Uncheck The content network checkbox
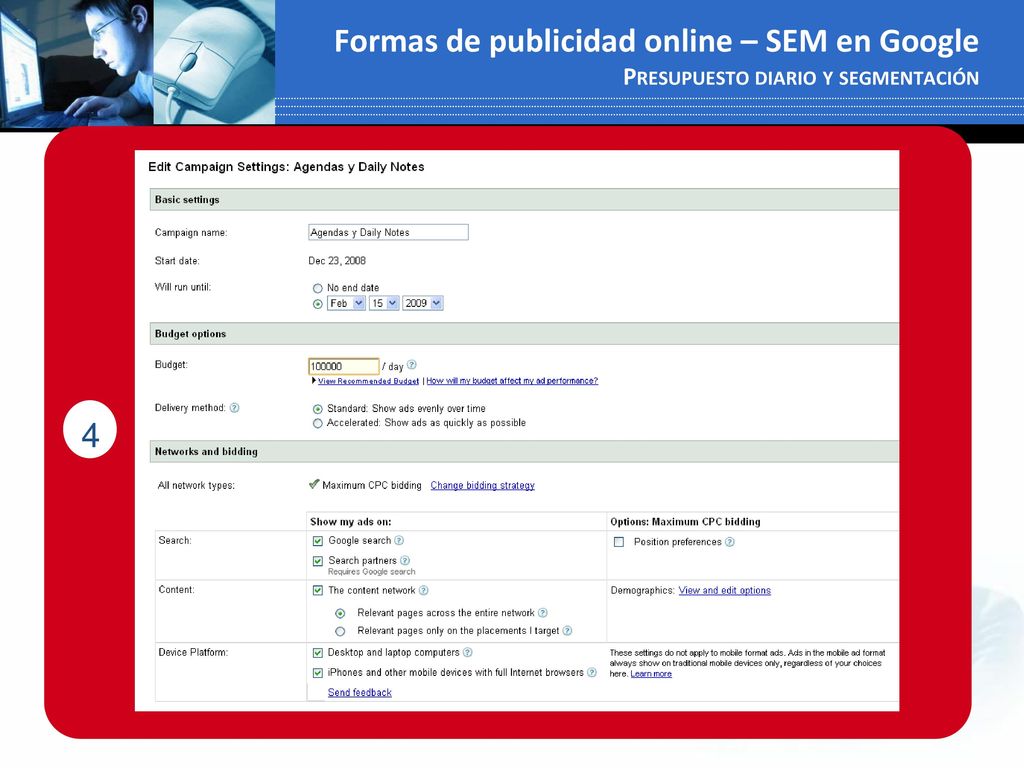The image size is (1024, 768). click(x=318, y=590)
